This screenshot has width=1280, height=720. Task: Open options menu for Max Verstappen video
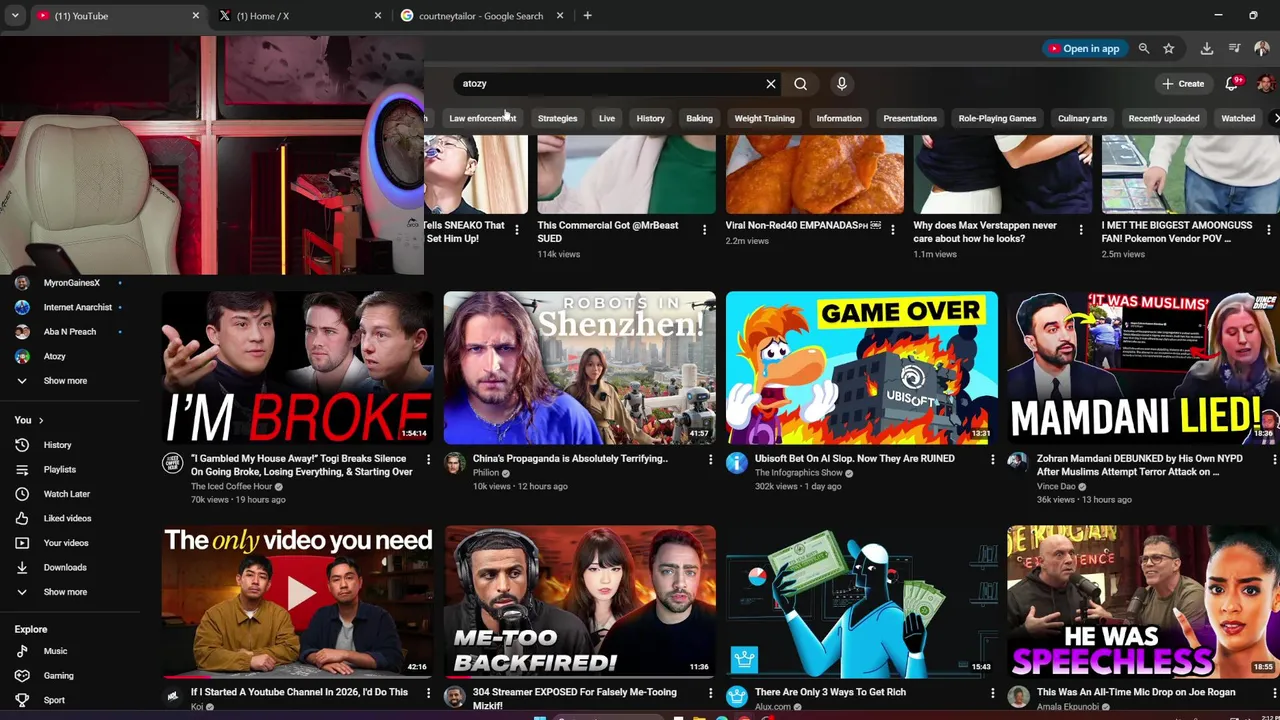pyautogui.click(x=1080, y=230)
